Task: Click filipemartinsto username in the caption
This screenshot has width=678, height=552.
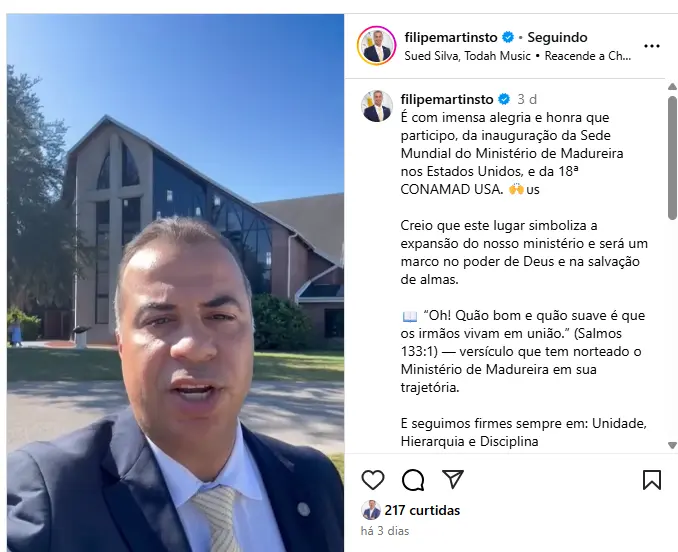Action: (x=447, y=99)
